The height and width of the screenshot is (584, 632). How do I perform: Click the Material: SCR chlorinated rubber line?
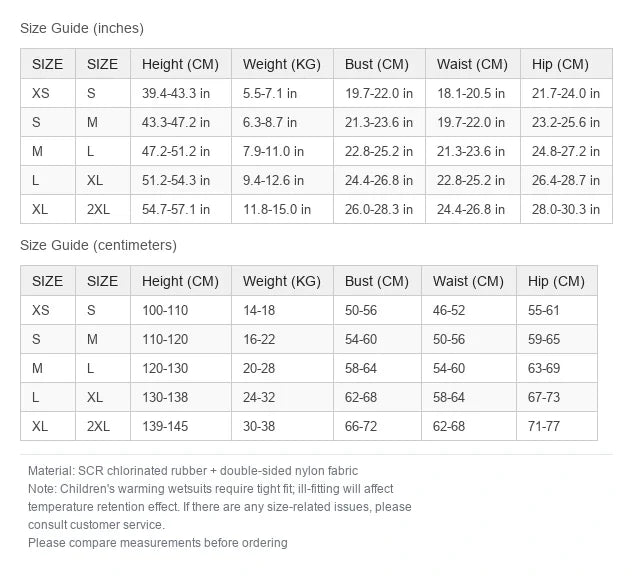click(x=193, y=471)
